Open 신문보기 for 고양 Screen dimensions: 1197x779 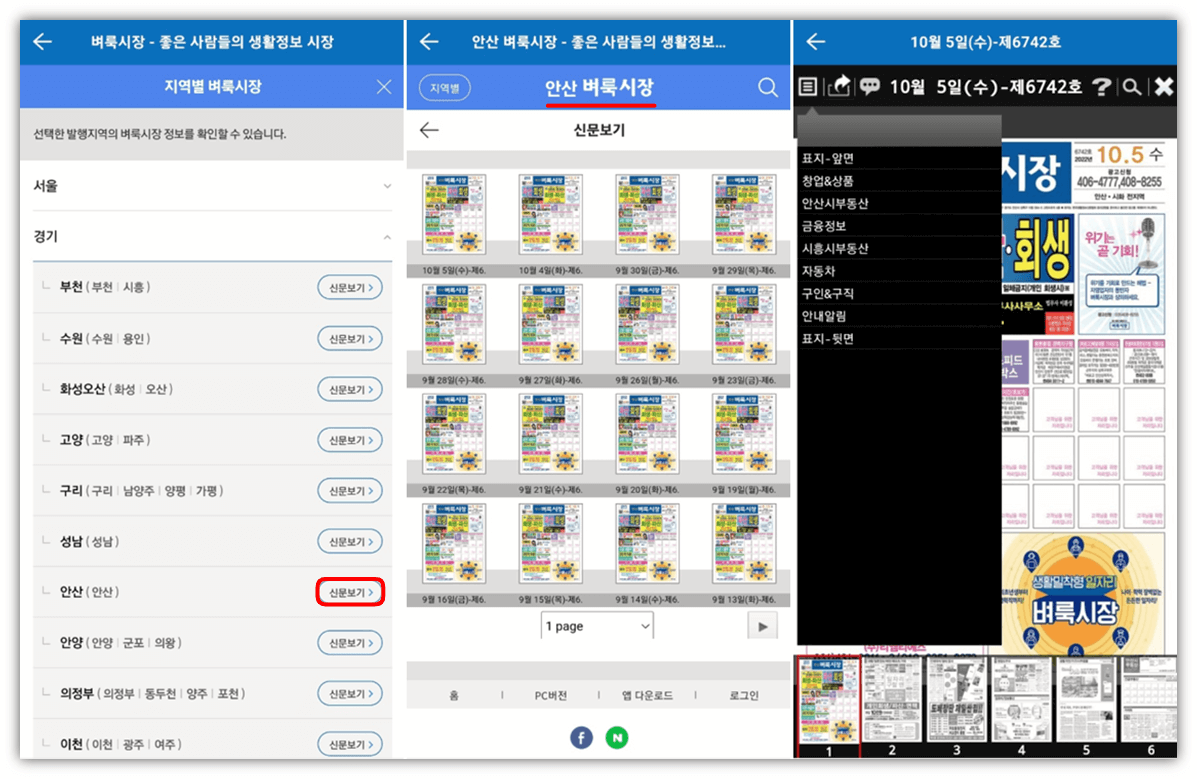350,440
